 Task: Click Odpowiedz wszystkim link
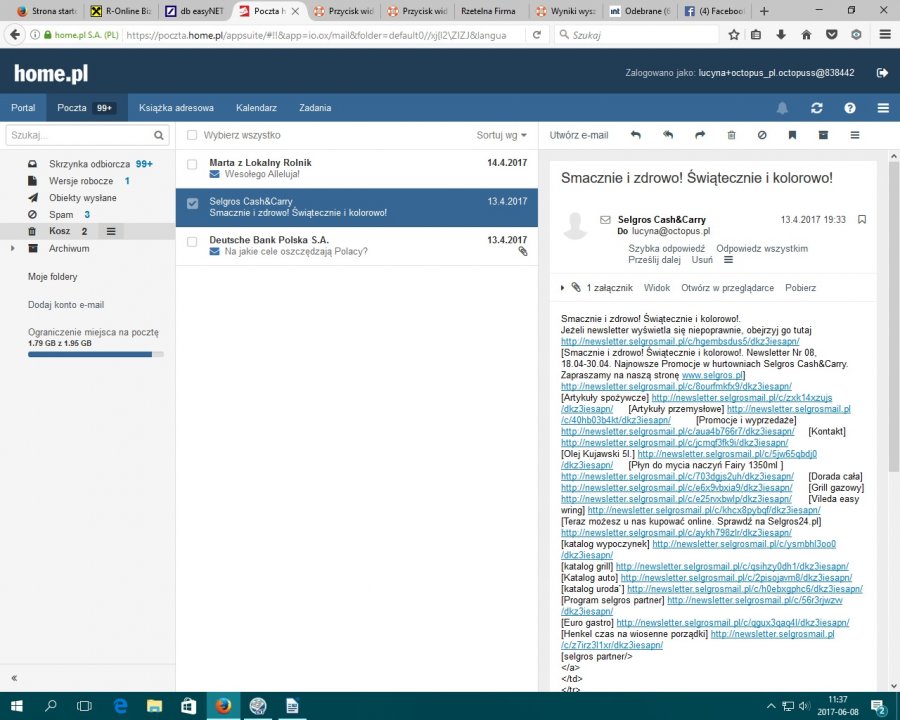762,249
